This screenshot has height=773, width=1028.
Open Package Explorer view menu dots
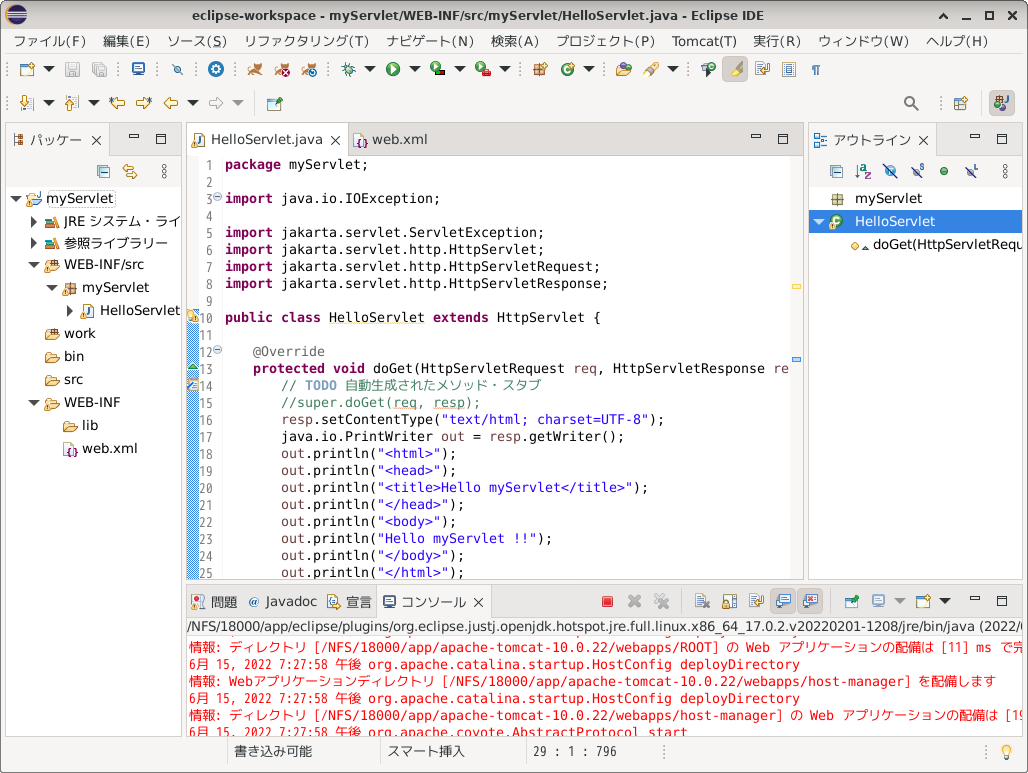(164, 172)
